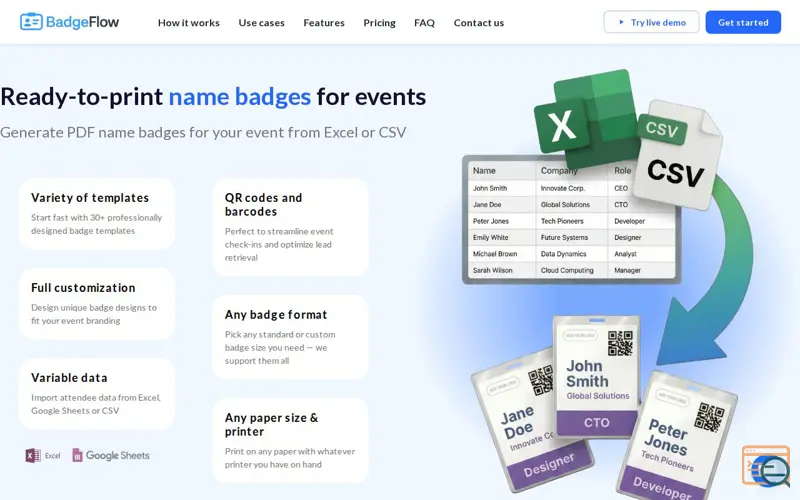Click the Name column header in table
The height and width of the screenshot is (500, 800).
pyautogui.click(x=484, y=170)
